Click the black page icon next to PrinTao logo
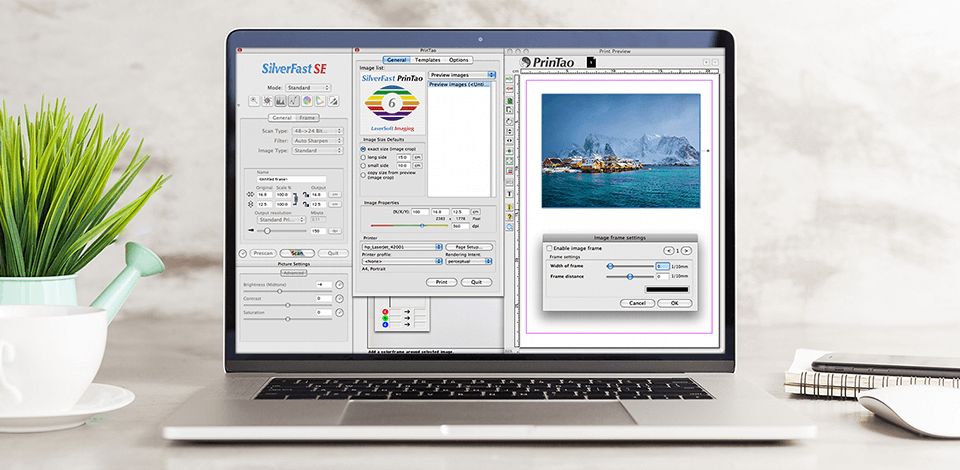The width and height of the screenshot is (960, 470). [x=591, y=62]
